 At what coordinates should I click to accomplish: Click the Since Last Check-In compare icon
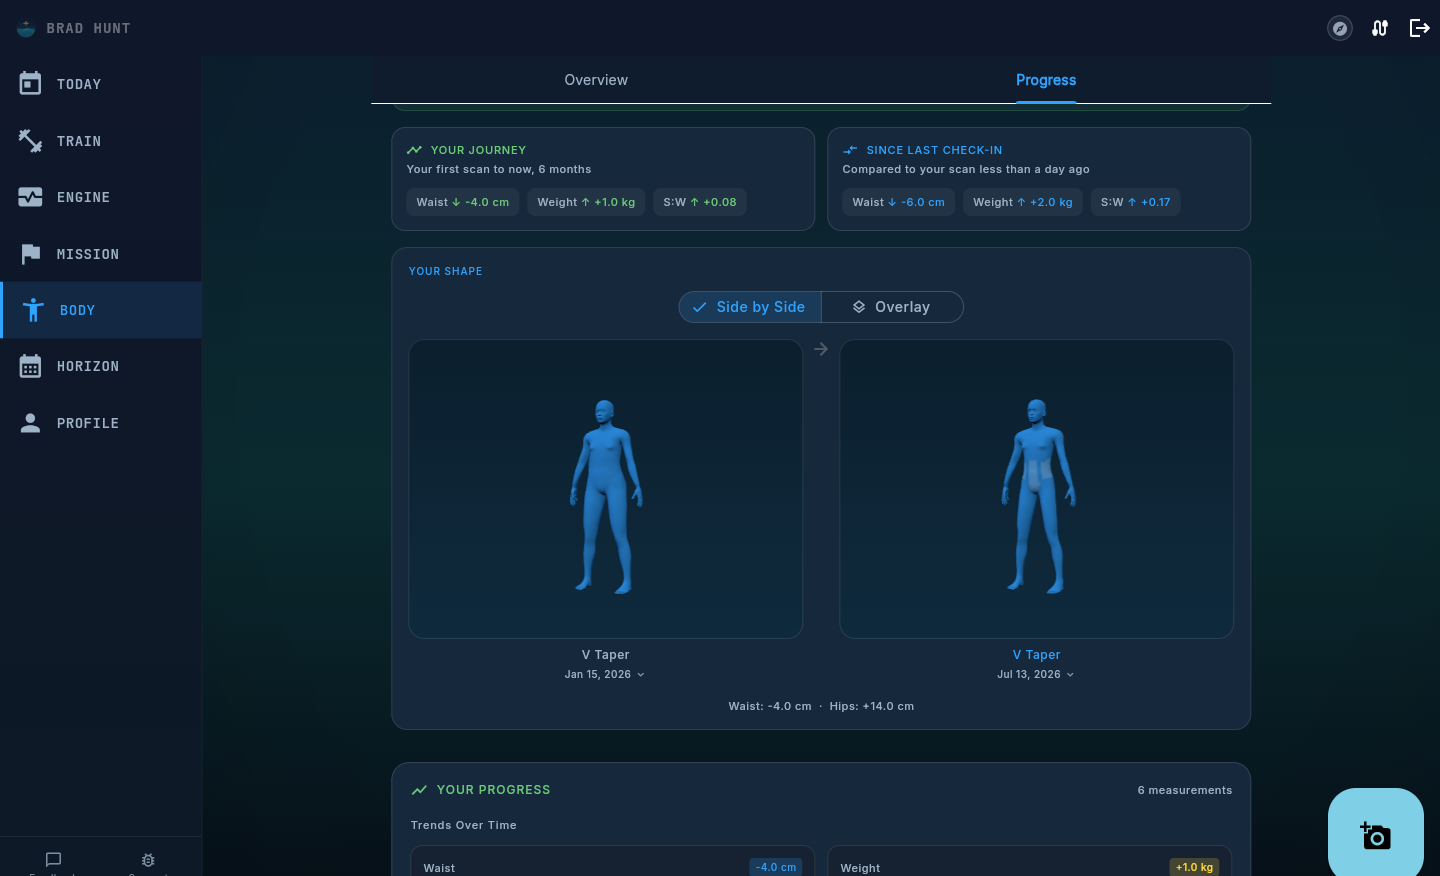(850, 150)
